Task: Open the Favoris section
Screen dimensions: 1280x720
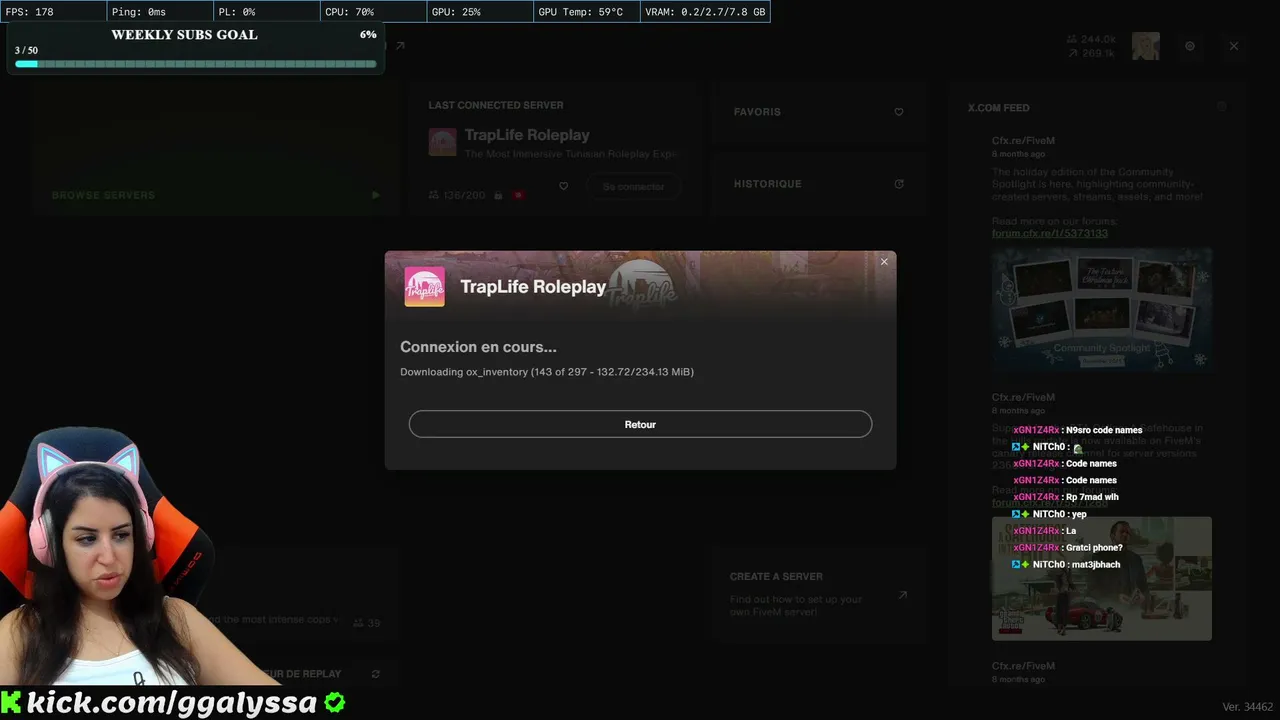Action: (x=818, y=112)
